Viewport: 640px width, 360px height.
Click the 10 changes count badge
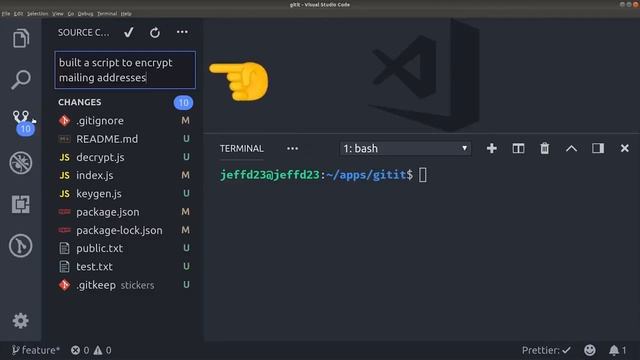(183, 102)
